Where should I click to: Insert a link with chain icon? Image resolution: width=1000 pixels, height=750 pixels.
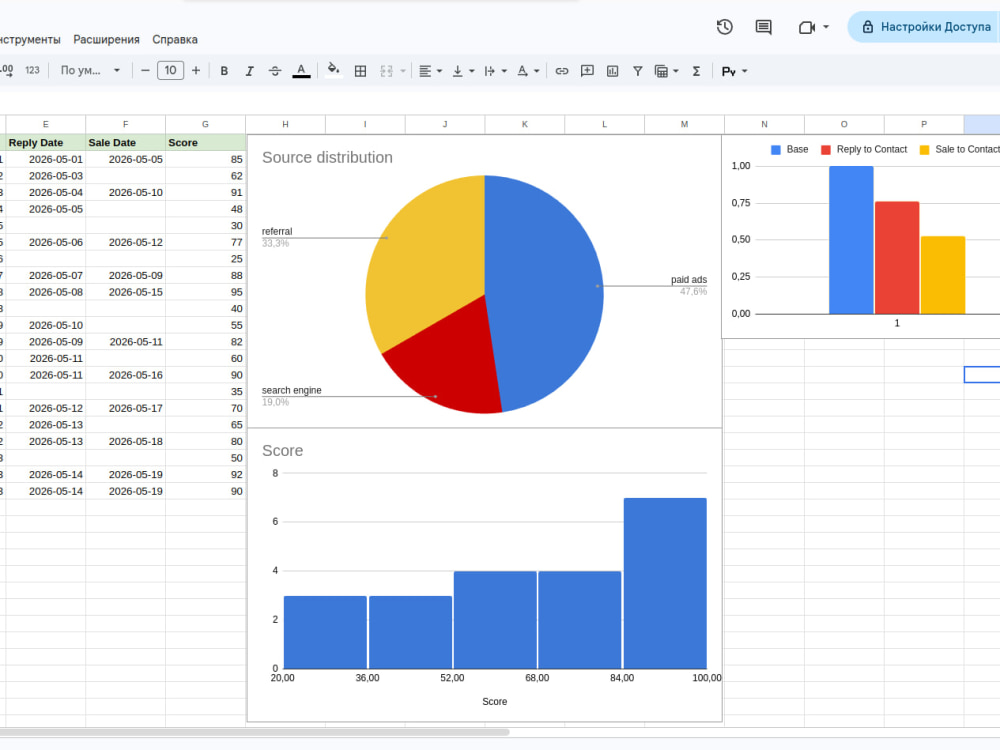562,71
